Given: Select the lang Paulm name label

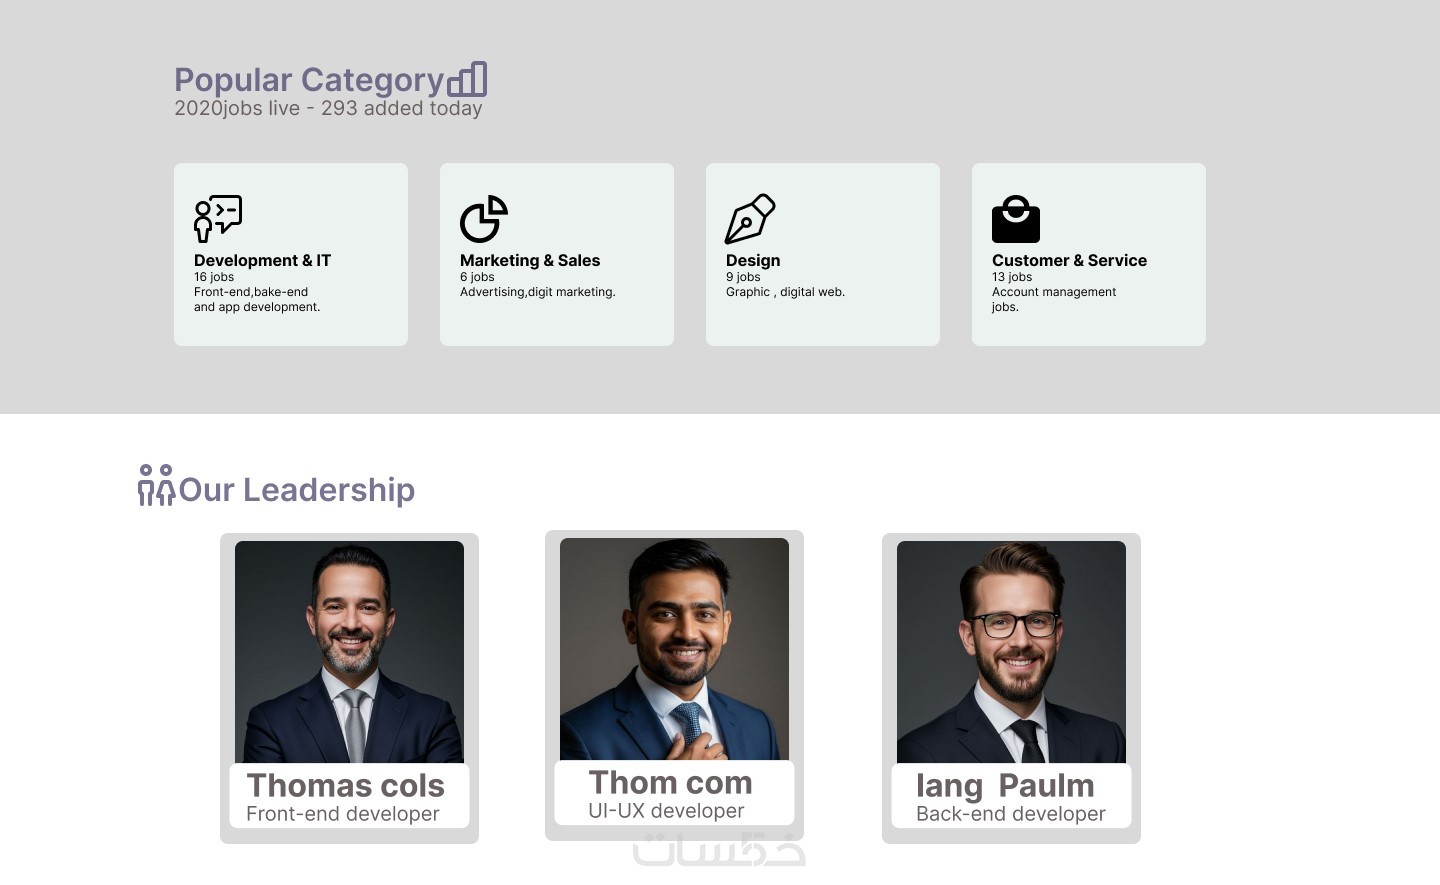Looking at the screenshot, I should [x=1005, y=786].
